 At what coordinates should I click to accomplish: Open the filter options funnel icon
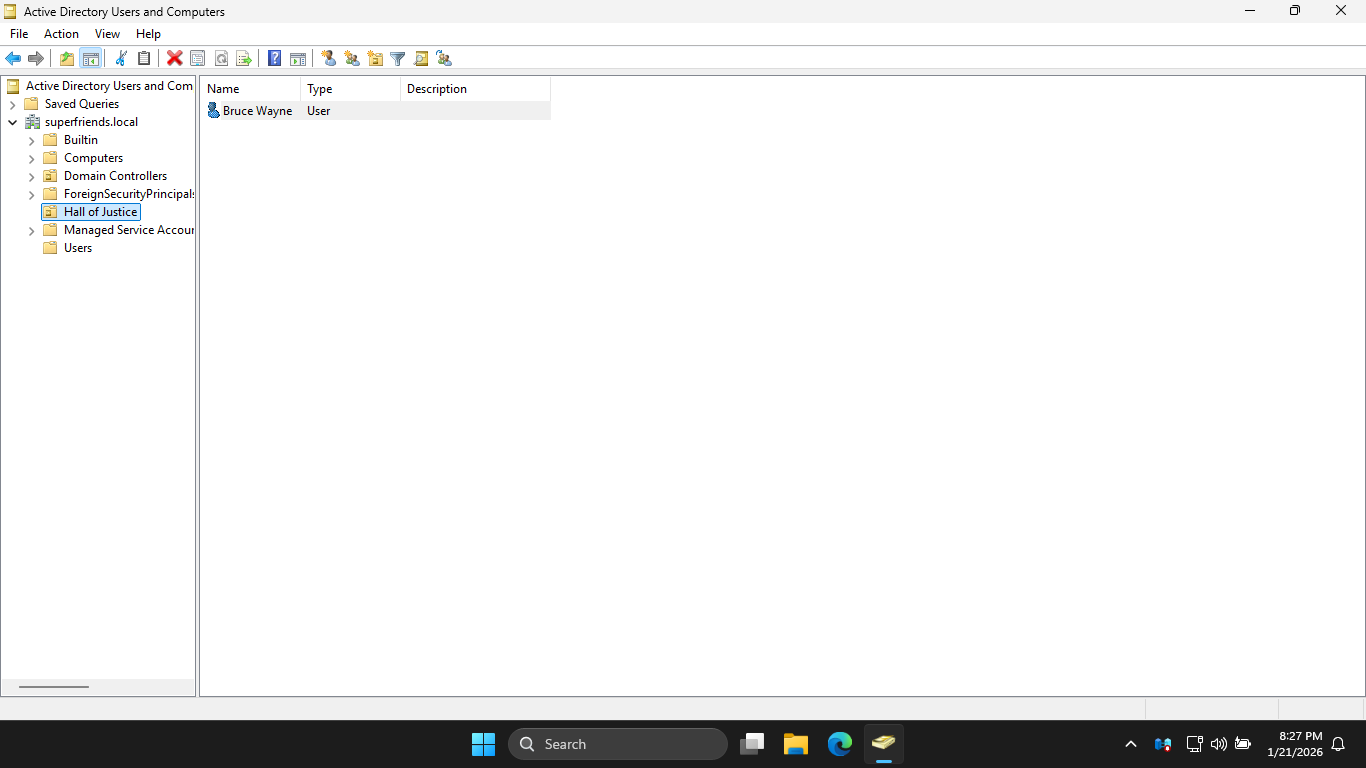pos(398,58)
